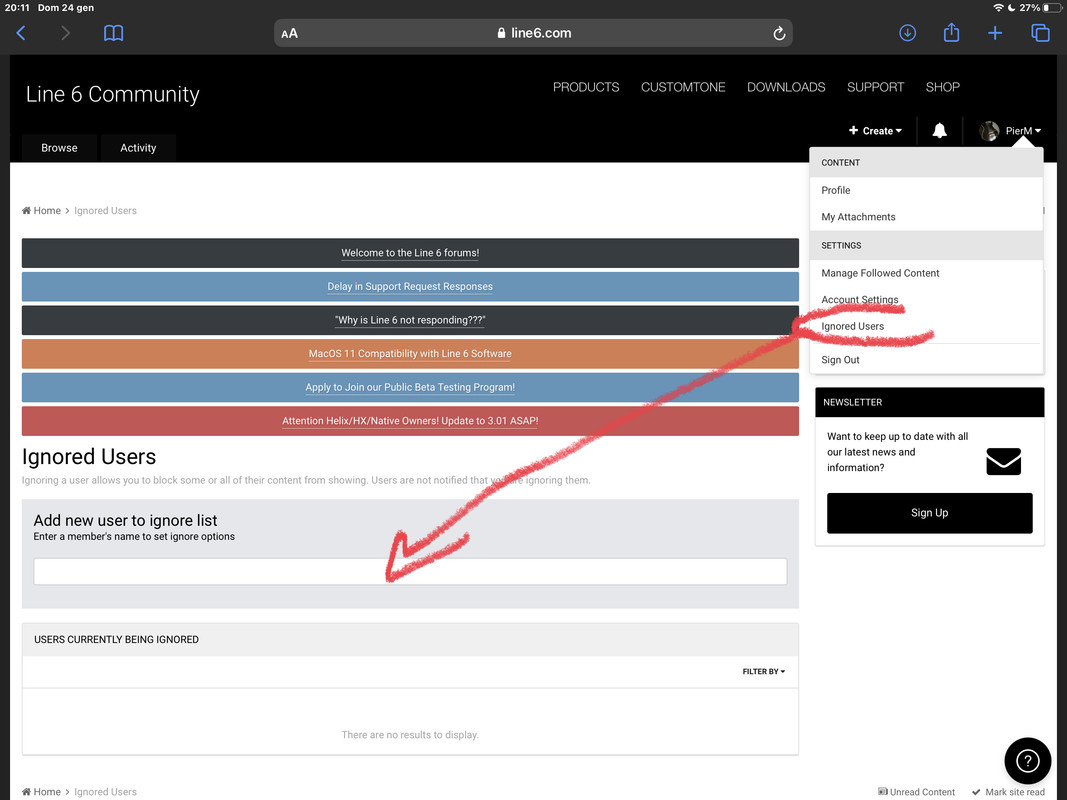Open DOWNLOADS navigation link

coord(785,87)
